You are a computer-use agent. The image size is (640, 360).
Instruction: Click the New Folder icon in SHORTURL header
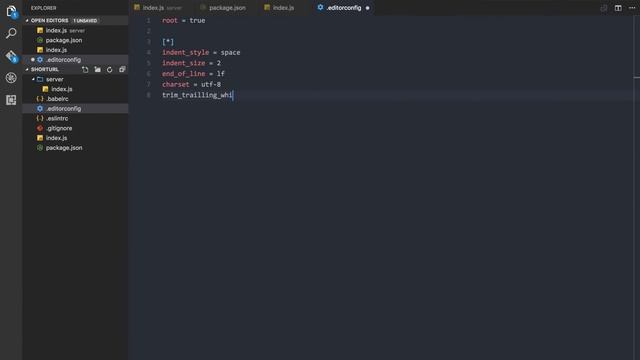tap(98, 69)
